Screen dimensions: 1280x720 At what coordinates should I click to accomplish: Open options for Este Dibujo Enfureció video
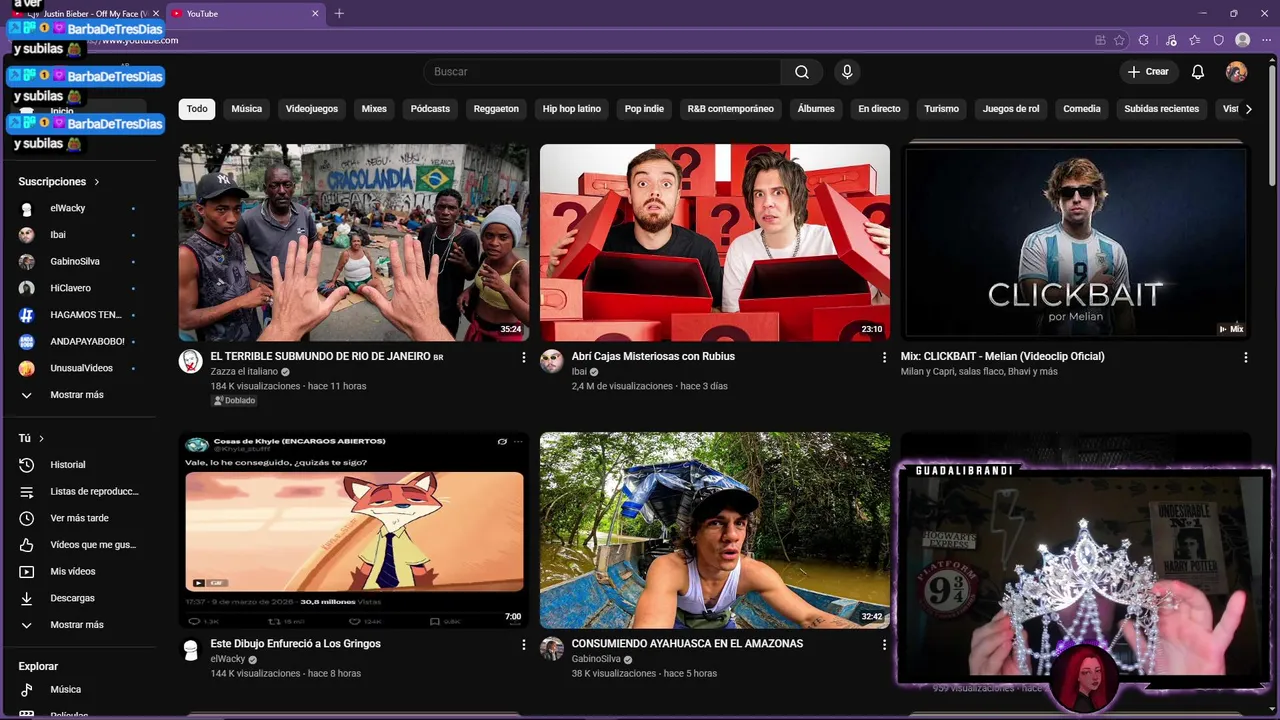[x=523, y=645]
